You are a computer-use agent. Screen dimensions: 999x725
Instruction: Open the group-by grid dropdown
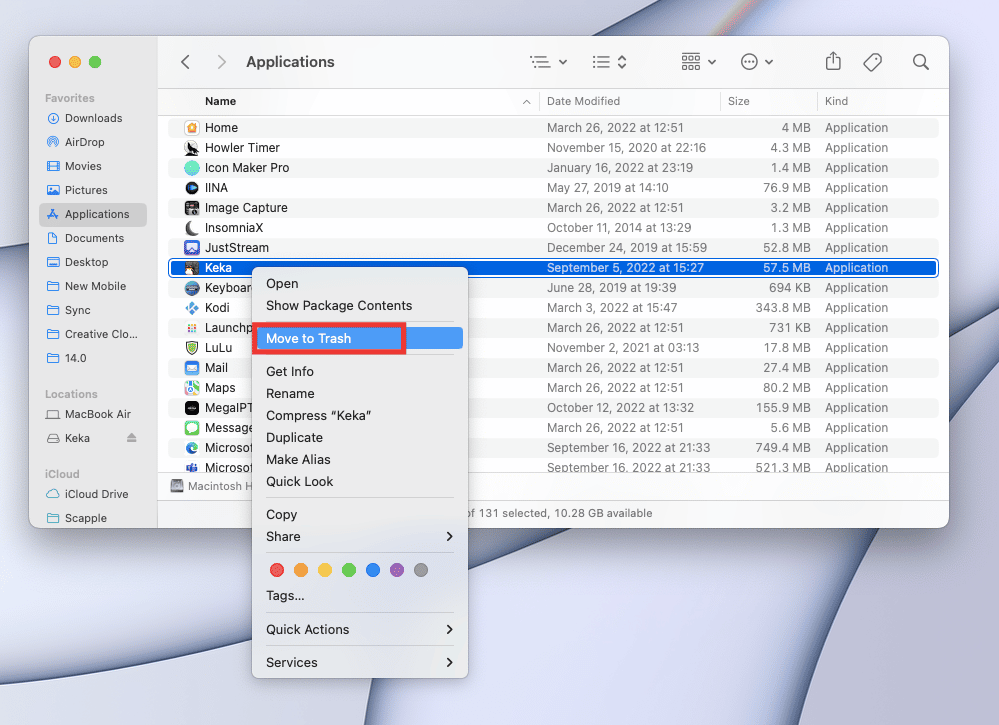coord(698,62)
